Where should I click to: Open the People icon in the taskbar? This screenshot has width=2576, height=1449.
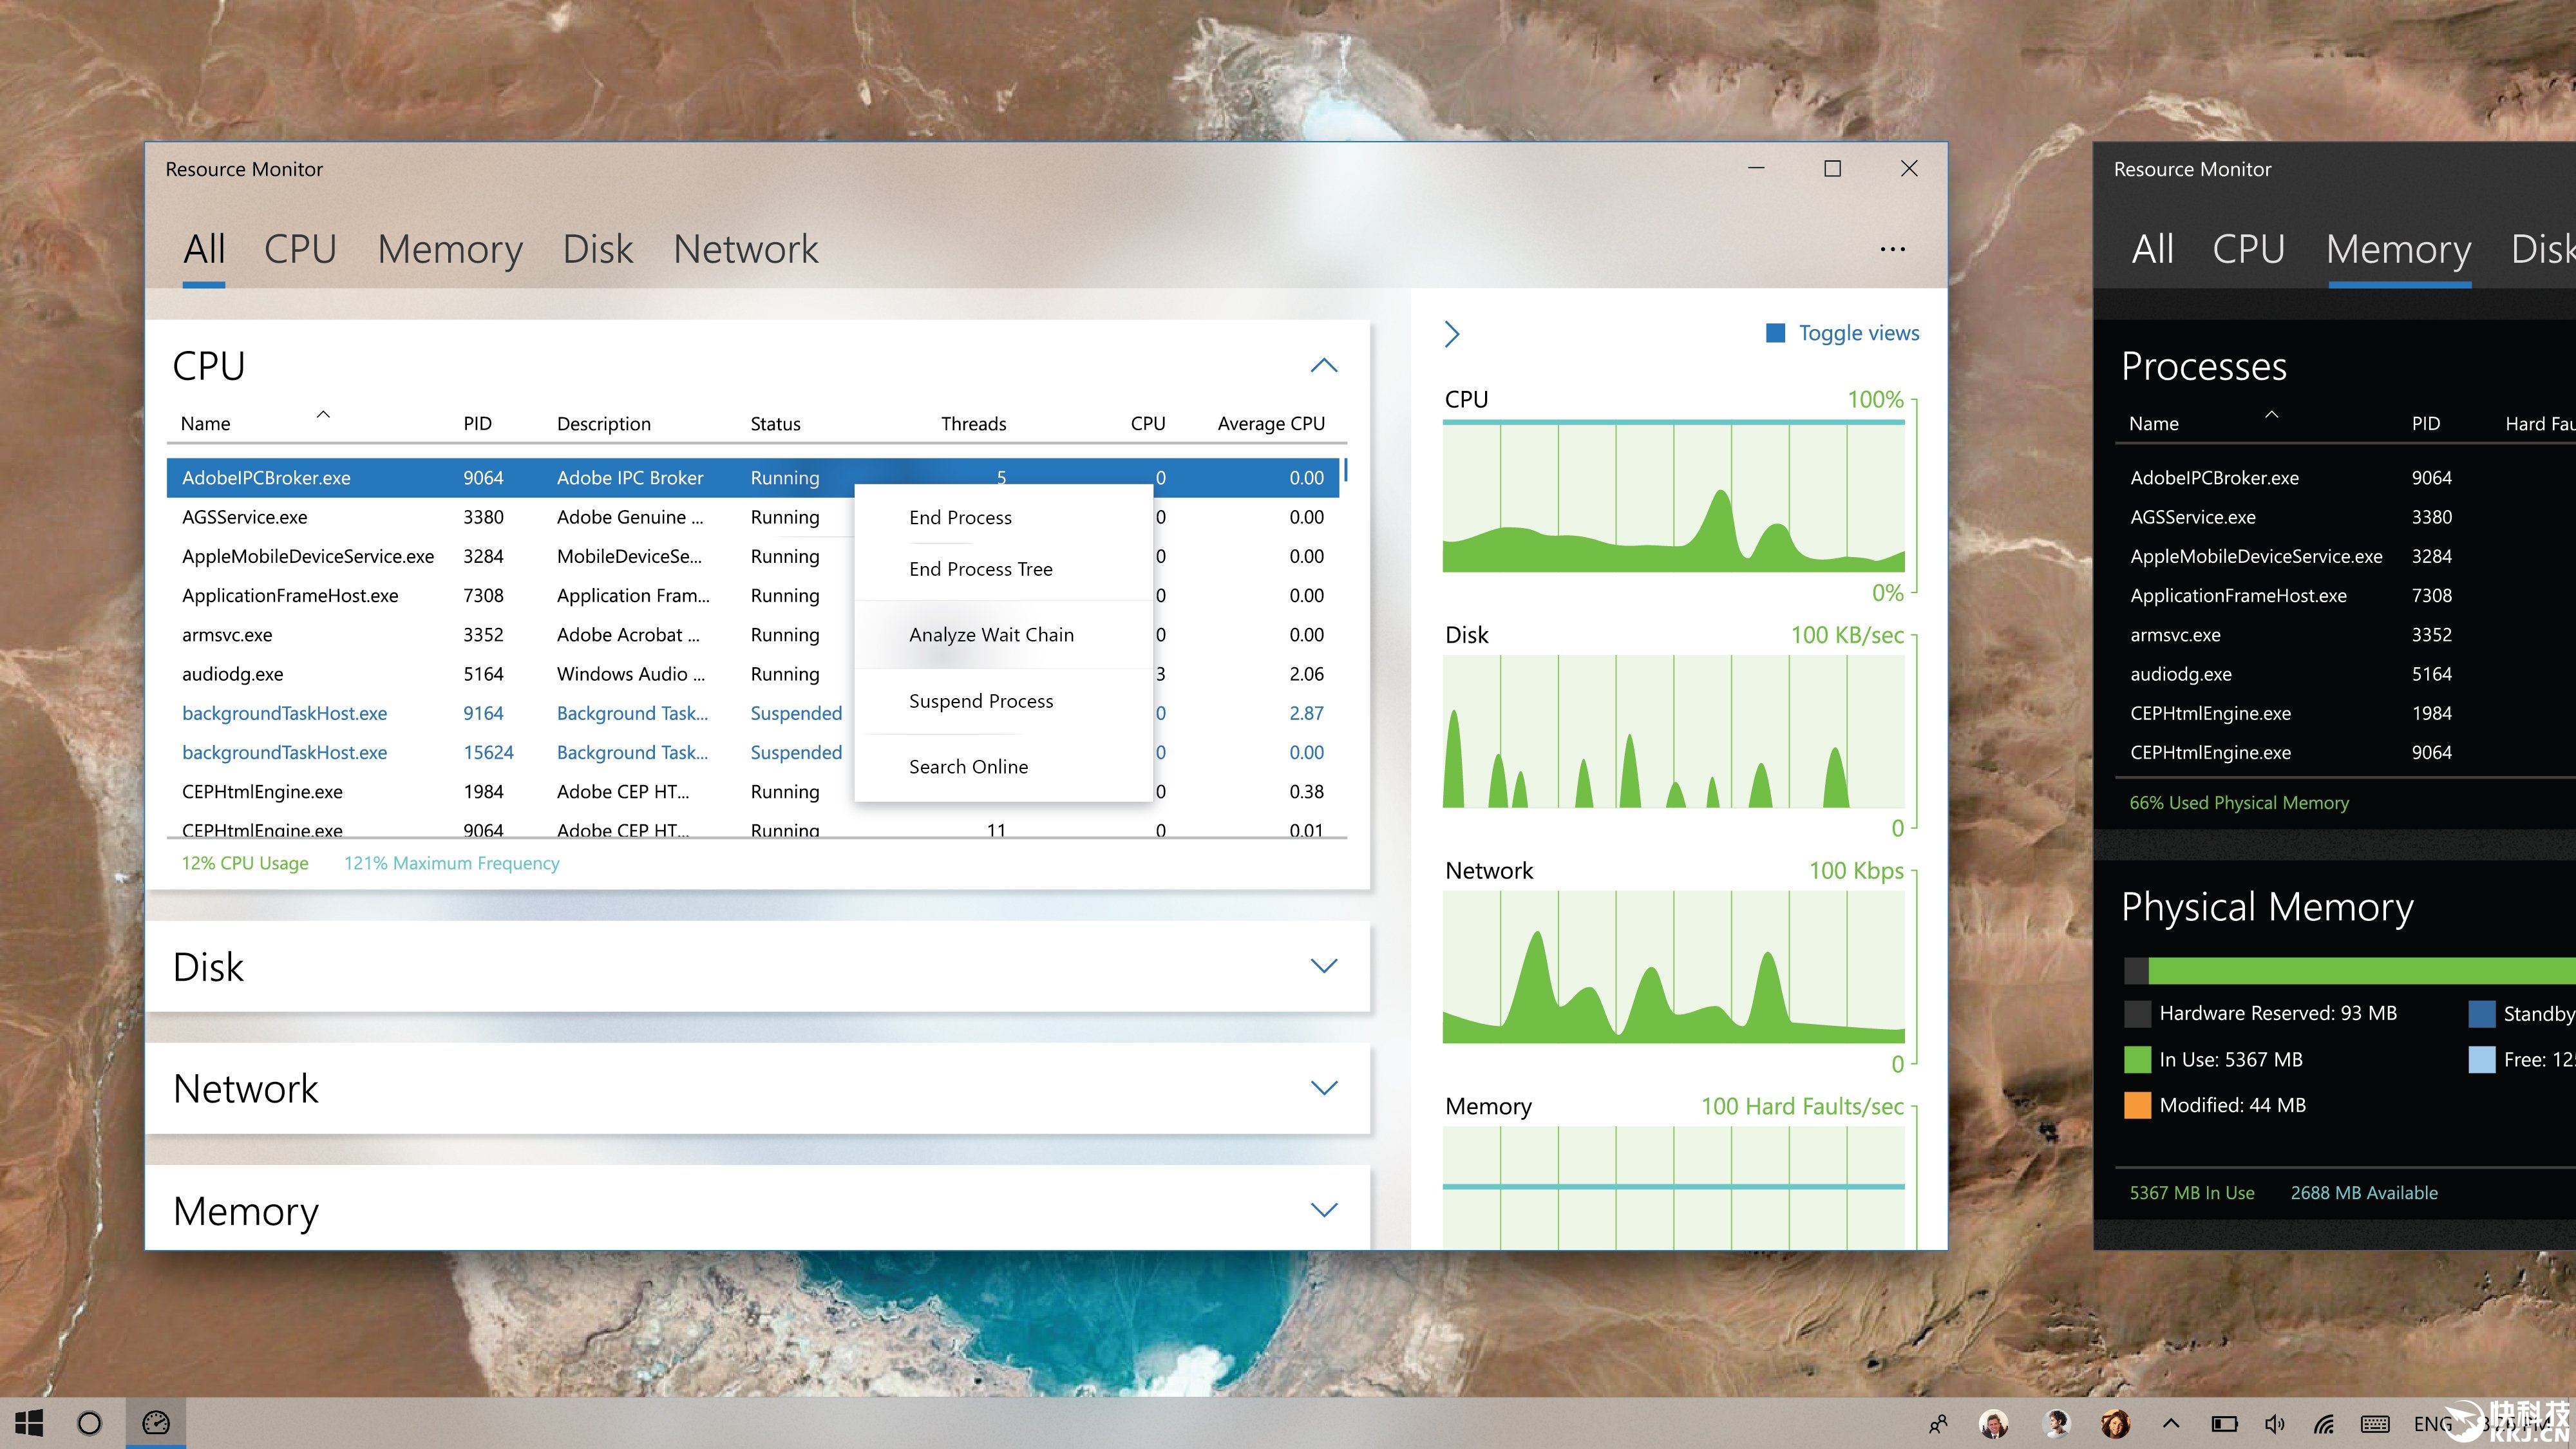click(1938, 1424)
